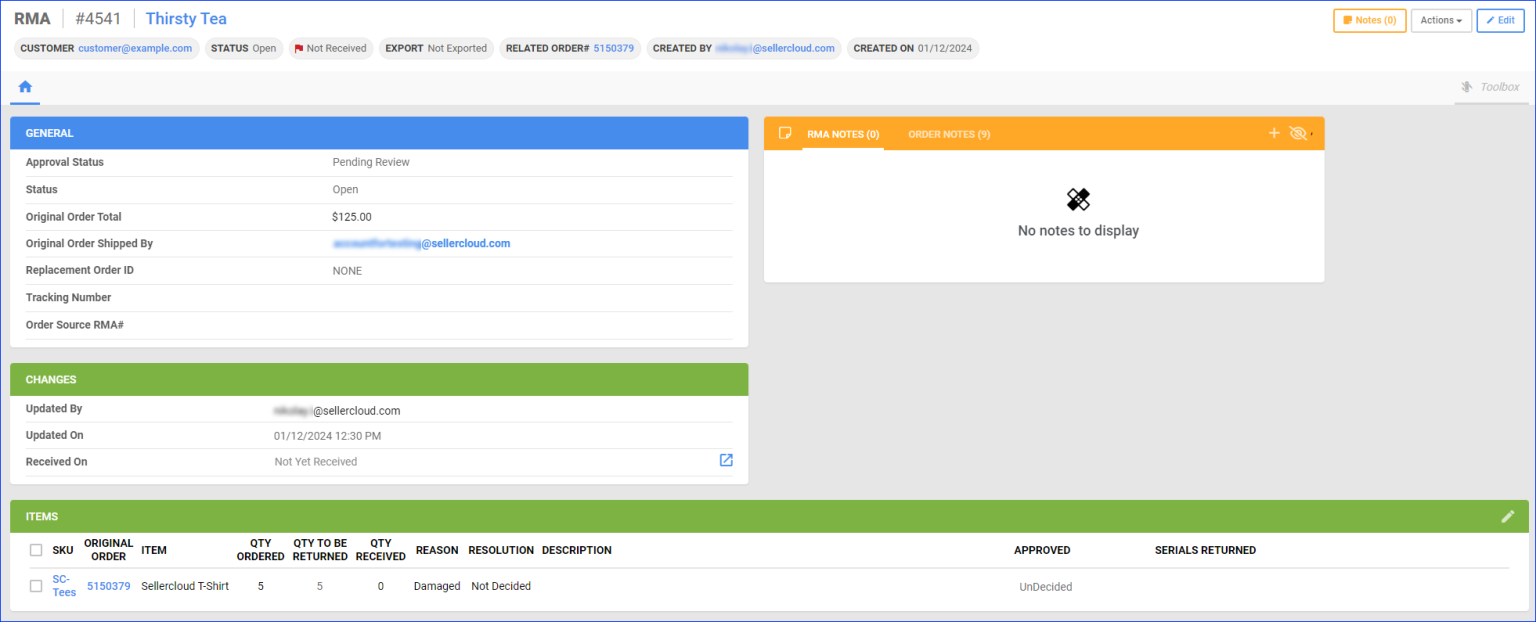This screenshot has width=1536, height=622.
Task: Click the note icon on the notes panel header
Action: (786, 132)
